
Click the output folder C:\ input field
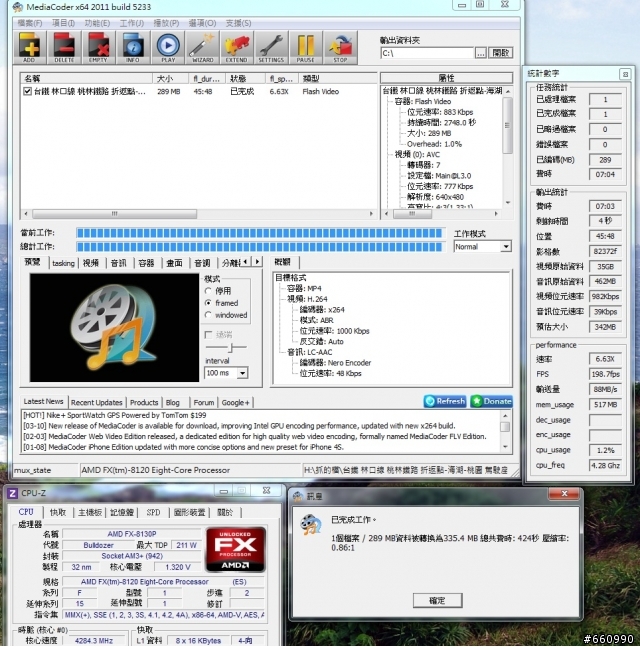tap(427, 53)
